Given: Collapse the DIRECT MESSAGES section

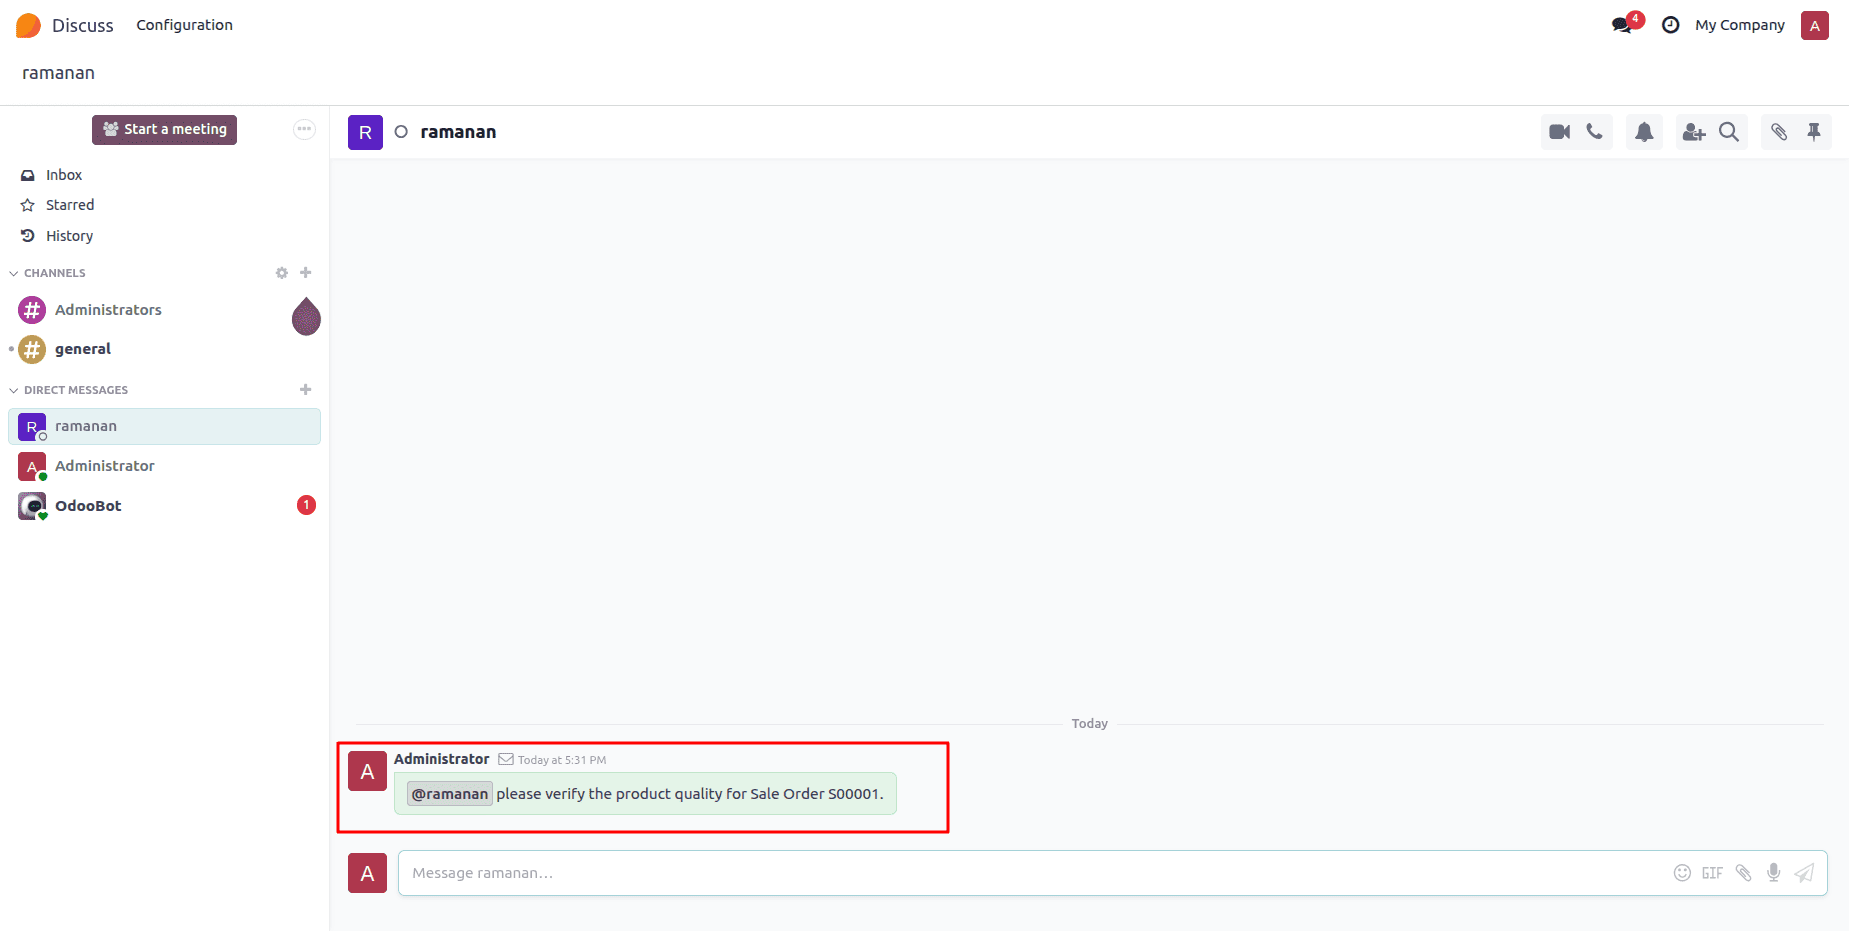Looking at the screenshot, I should 13,389.
